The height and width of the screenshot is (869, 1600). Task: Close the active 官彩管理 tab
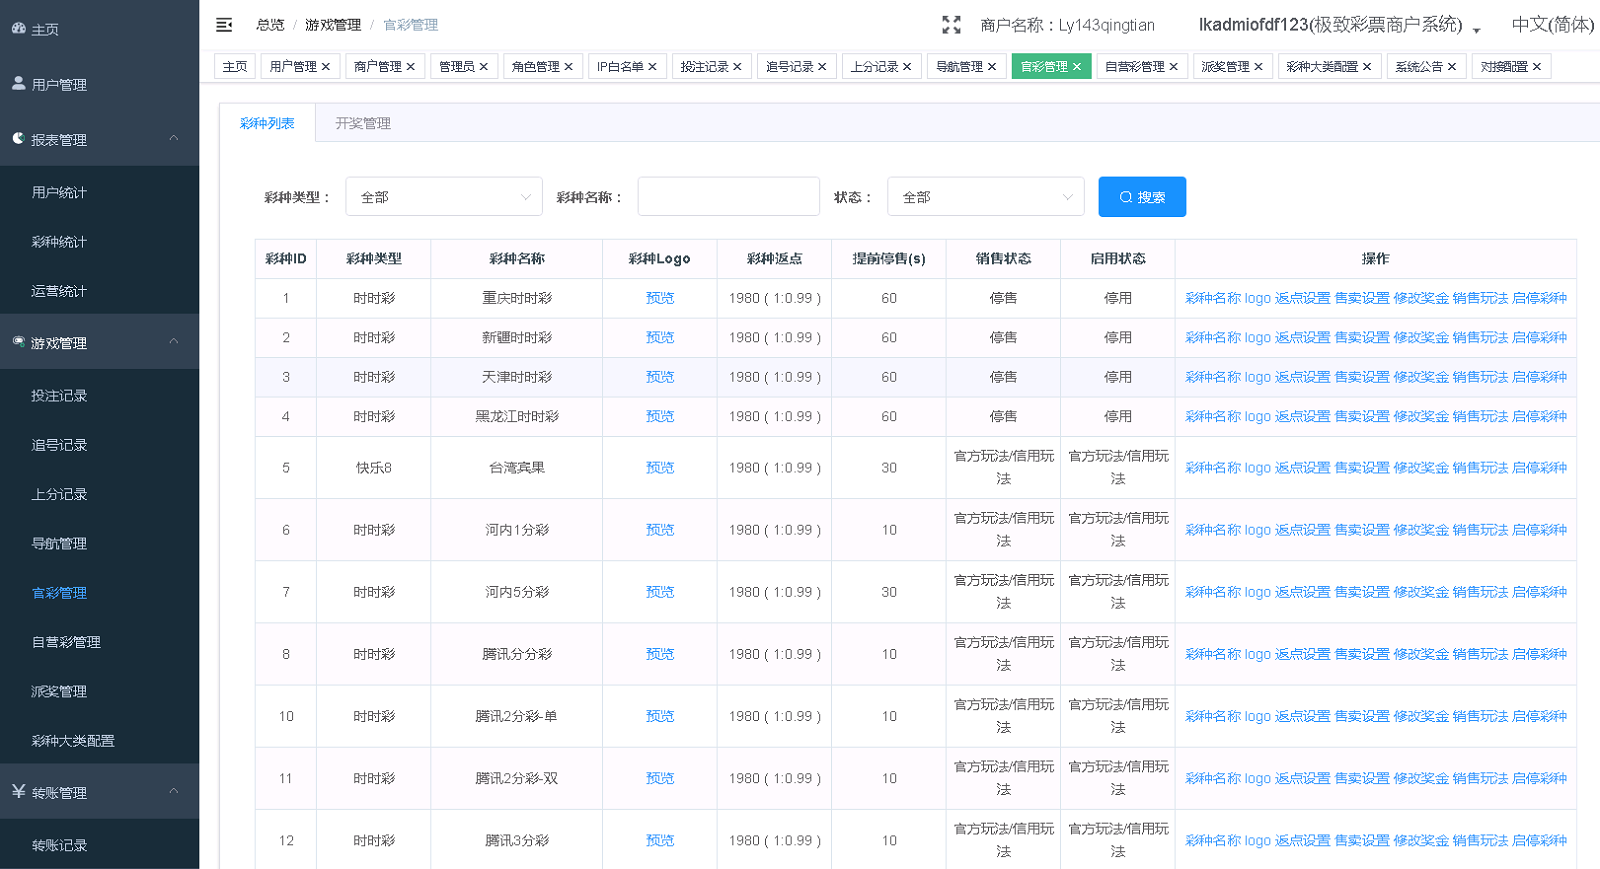pos(1077,67)
